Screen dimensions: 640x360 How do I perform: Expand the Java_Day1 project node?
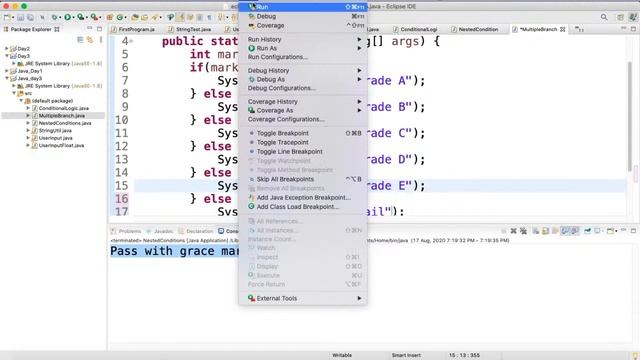[7, 71]
